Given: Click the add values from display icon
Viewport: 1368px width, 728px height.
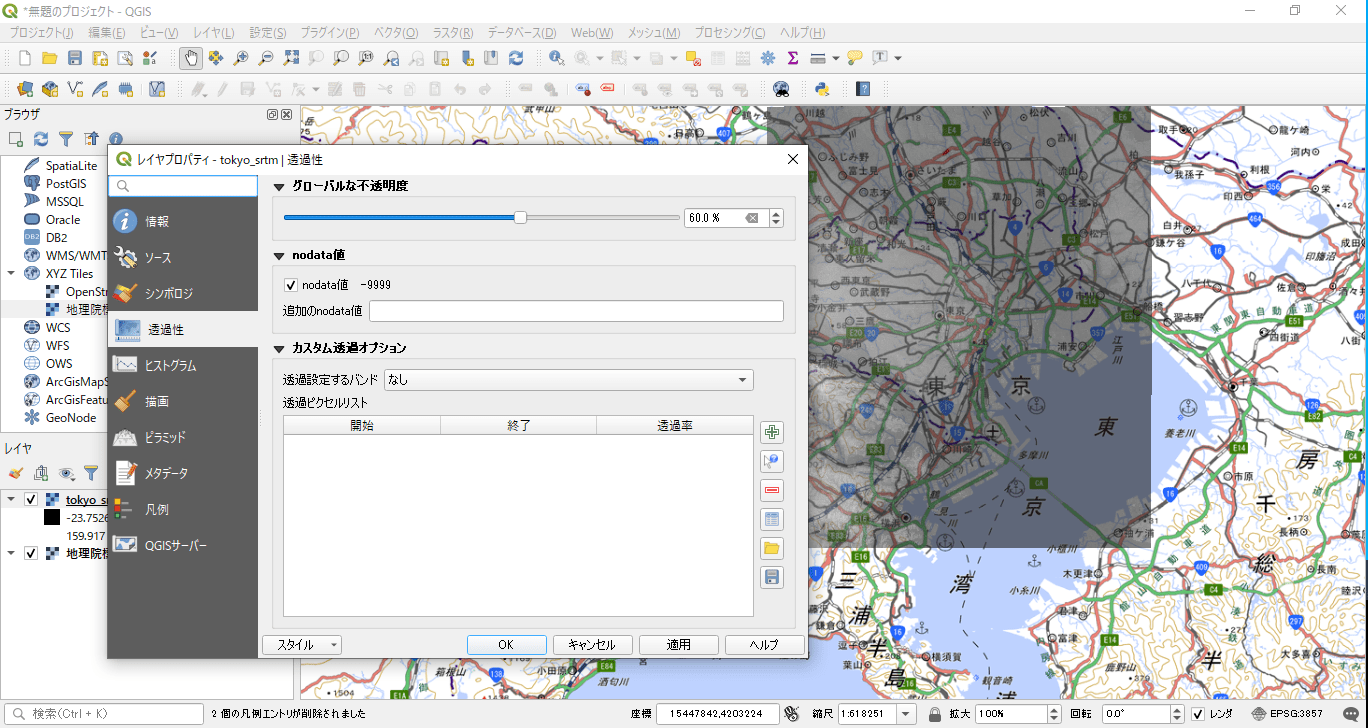Looking at the screenshot, I should [x=772, y=462].
